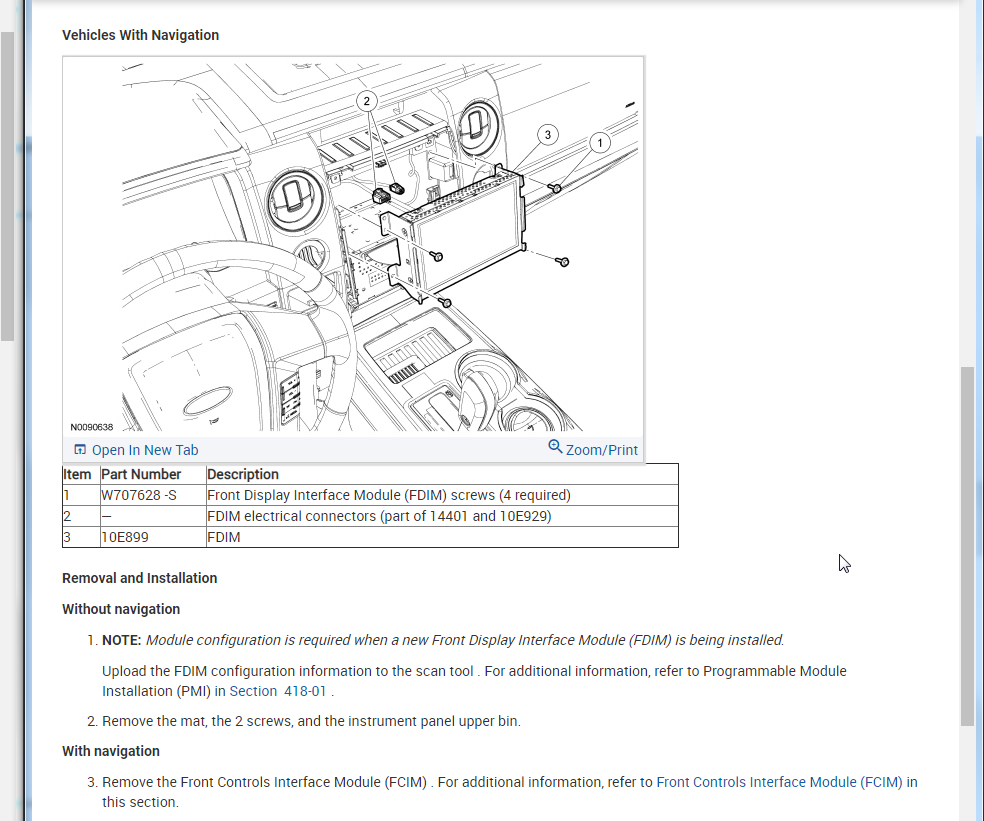
Task: Click the right vertical scrollbar thumb
Action: click(x=967, y=545)
